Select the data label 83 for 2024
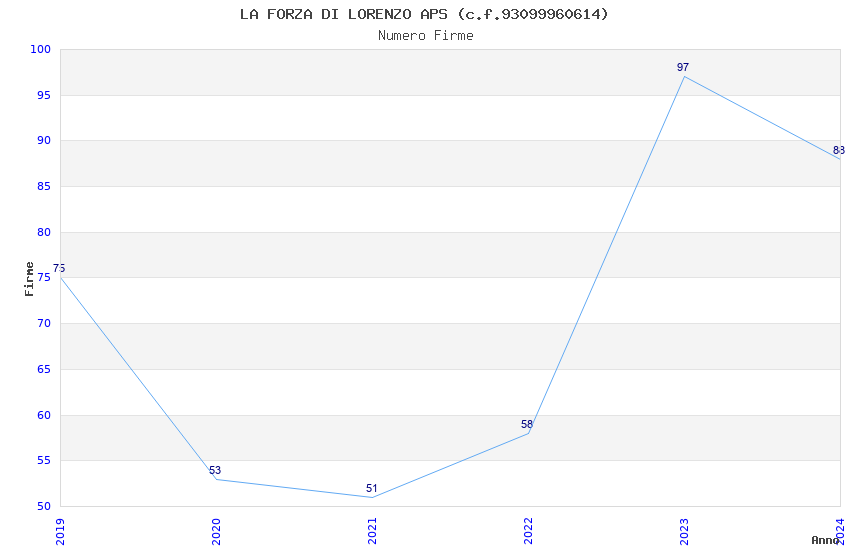Viewport: 850px width, 550px height. coord(839,150)
